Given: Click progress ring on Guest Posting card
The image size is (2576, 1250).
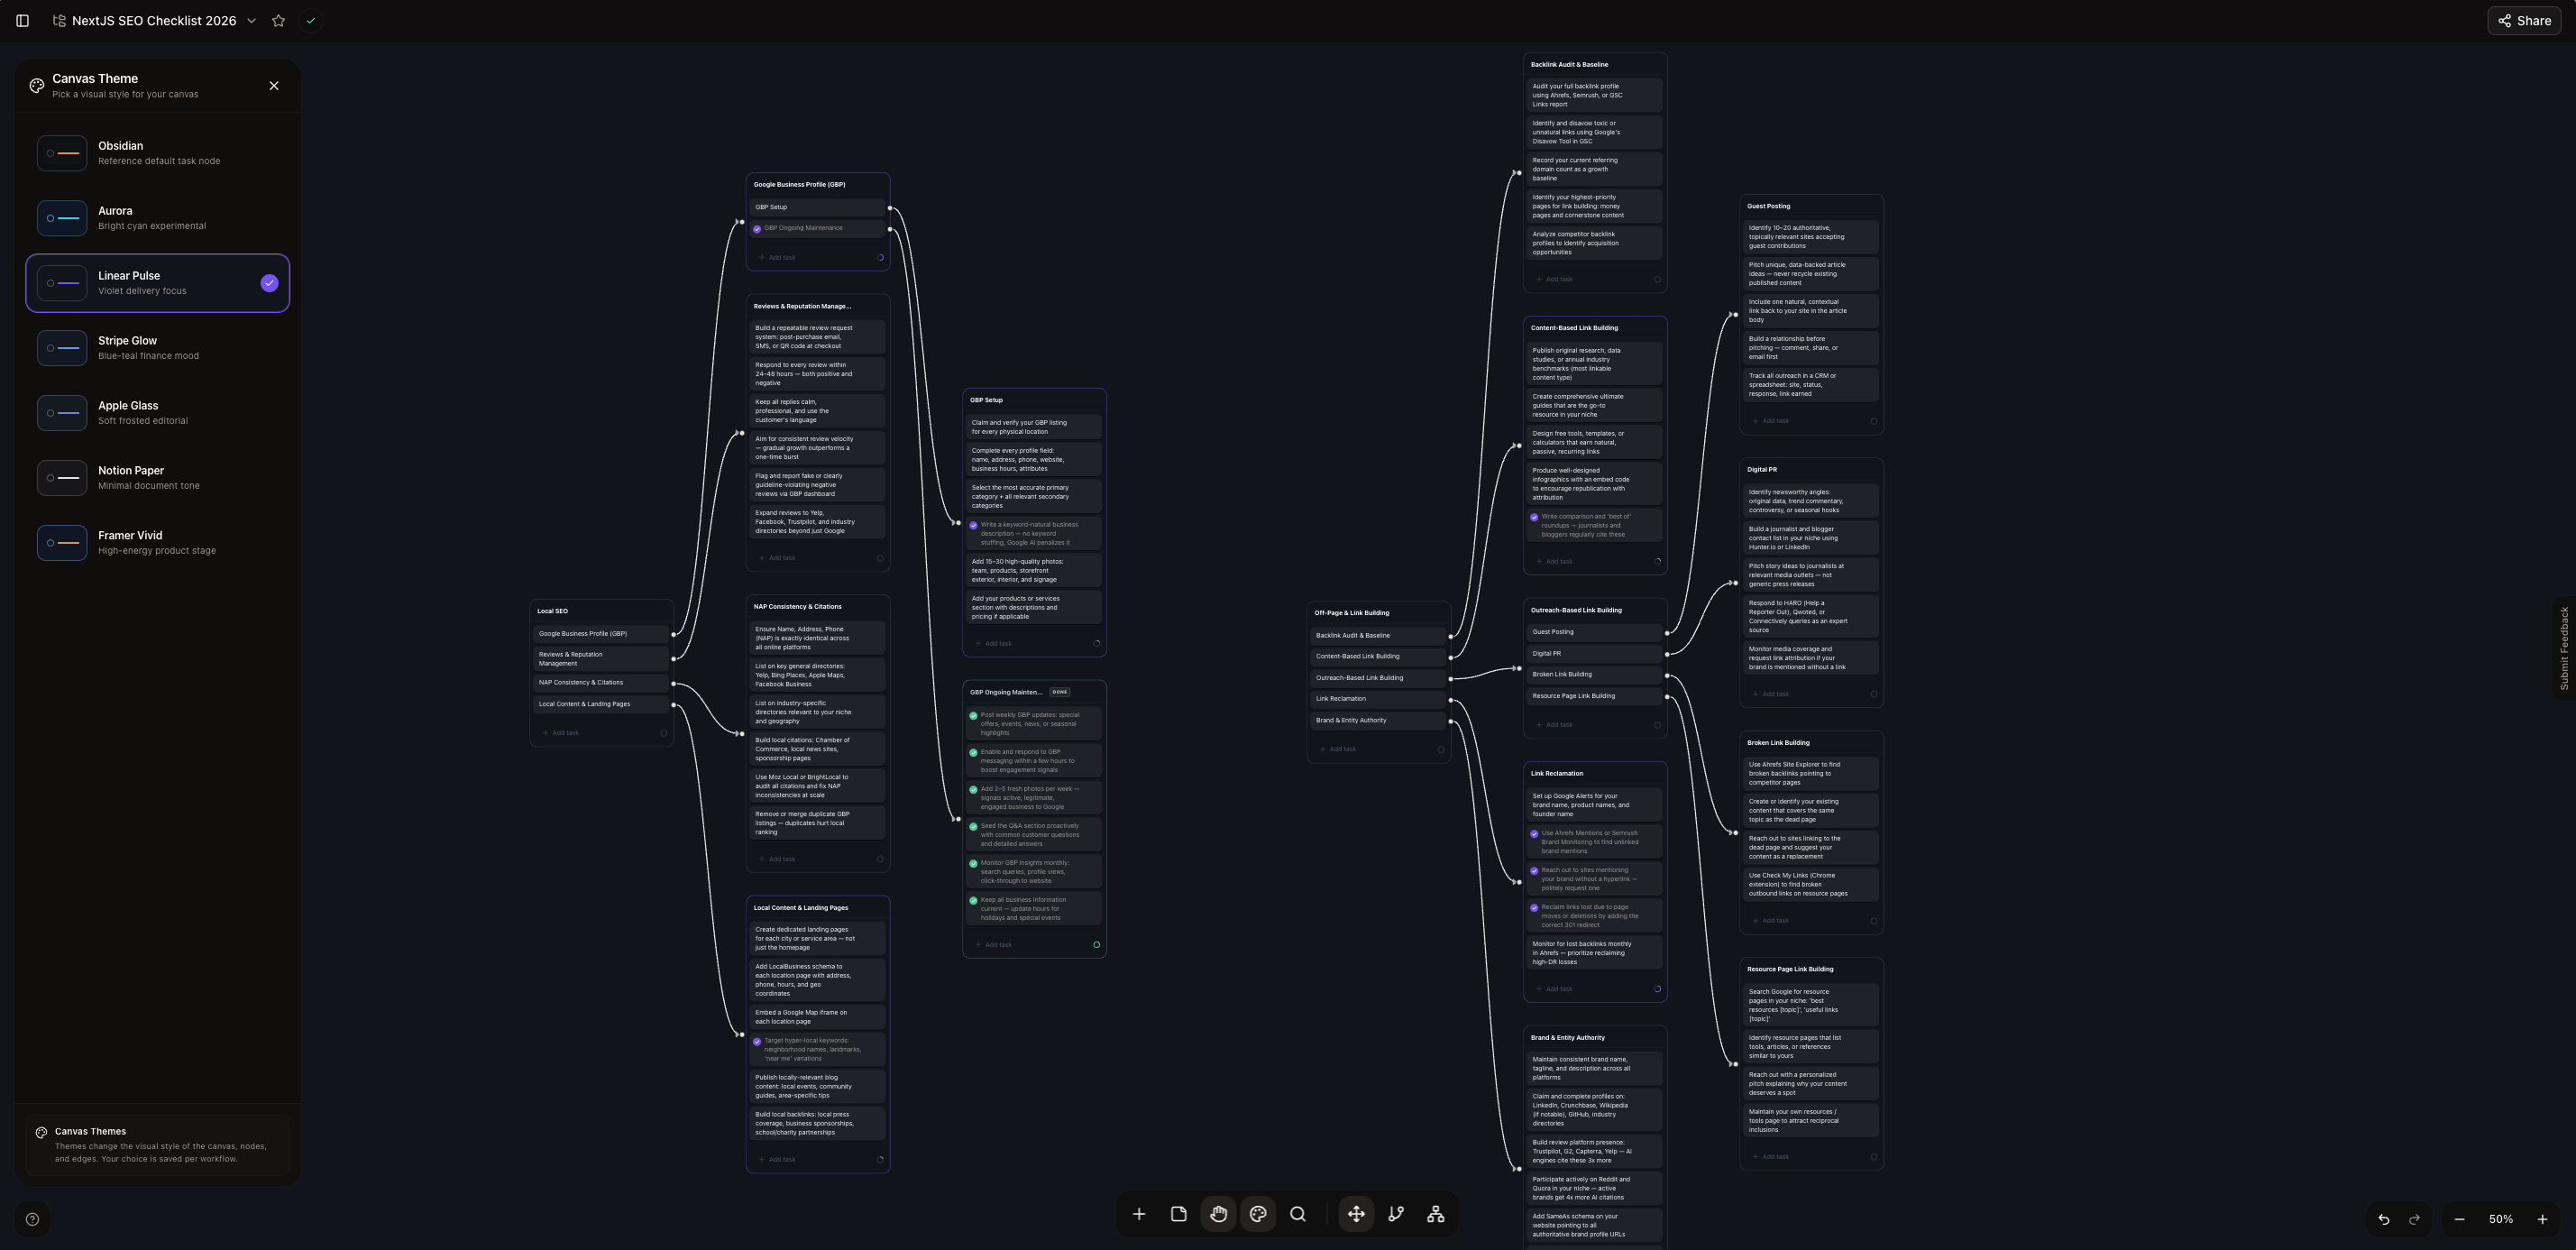Looking at the screenshot, I should tap(1873, 421).
